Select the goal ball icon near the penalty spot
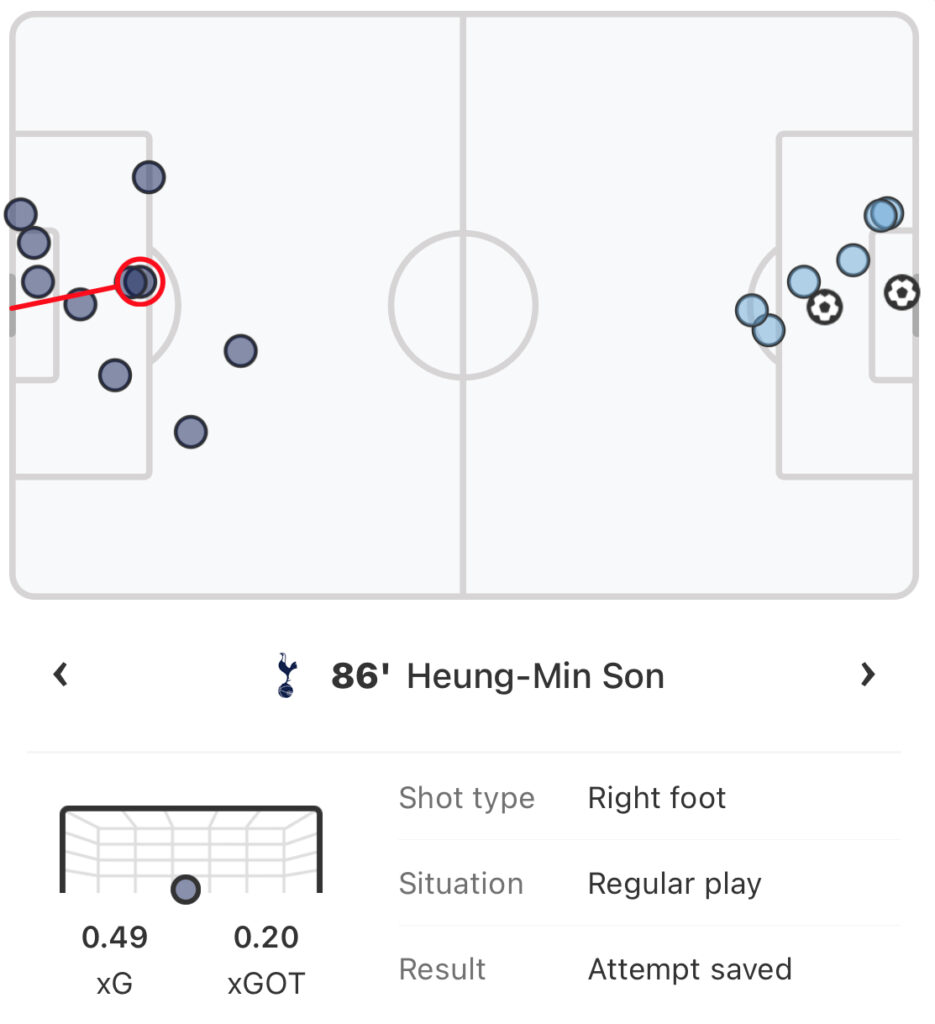Screen dimensions: 935x1024 pyautogui.click(x=824, y=307)
